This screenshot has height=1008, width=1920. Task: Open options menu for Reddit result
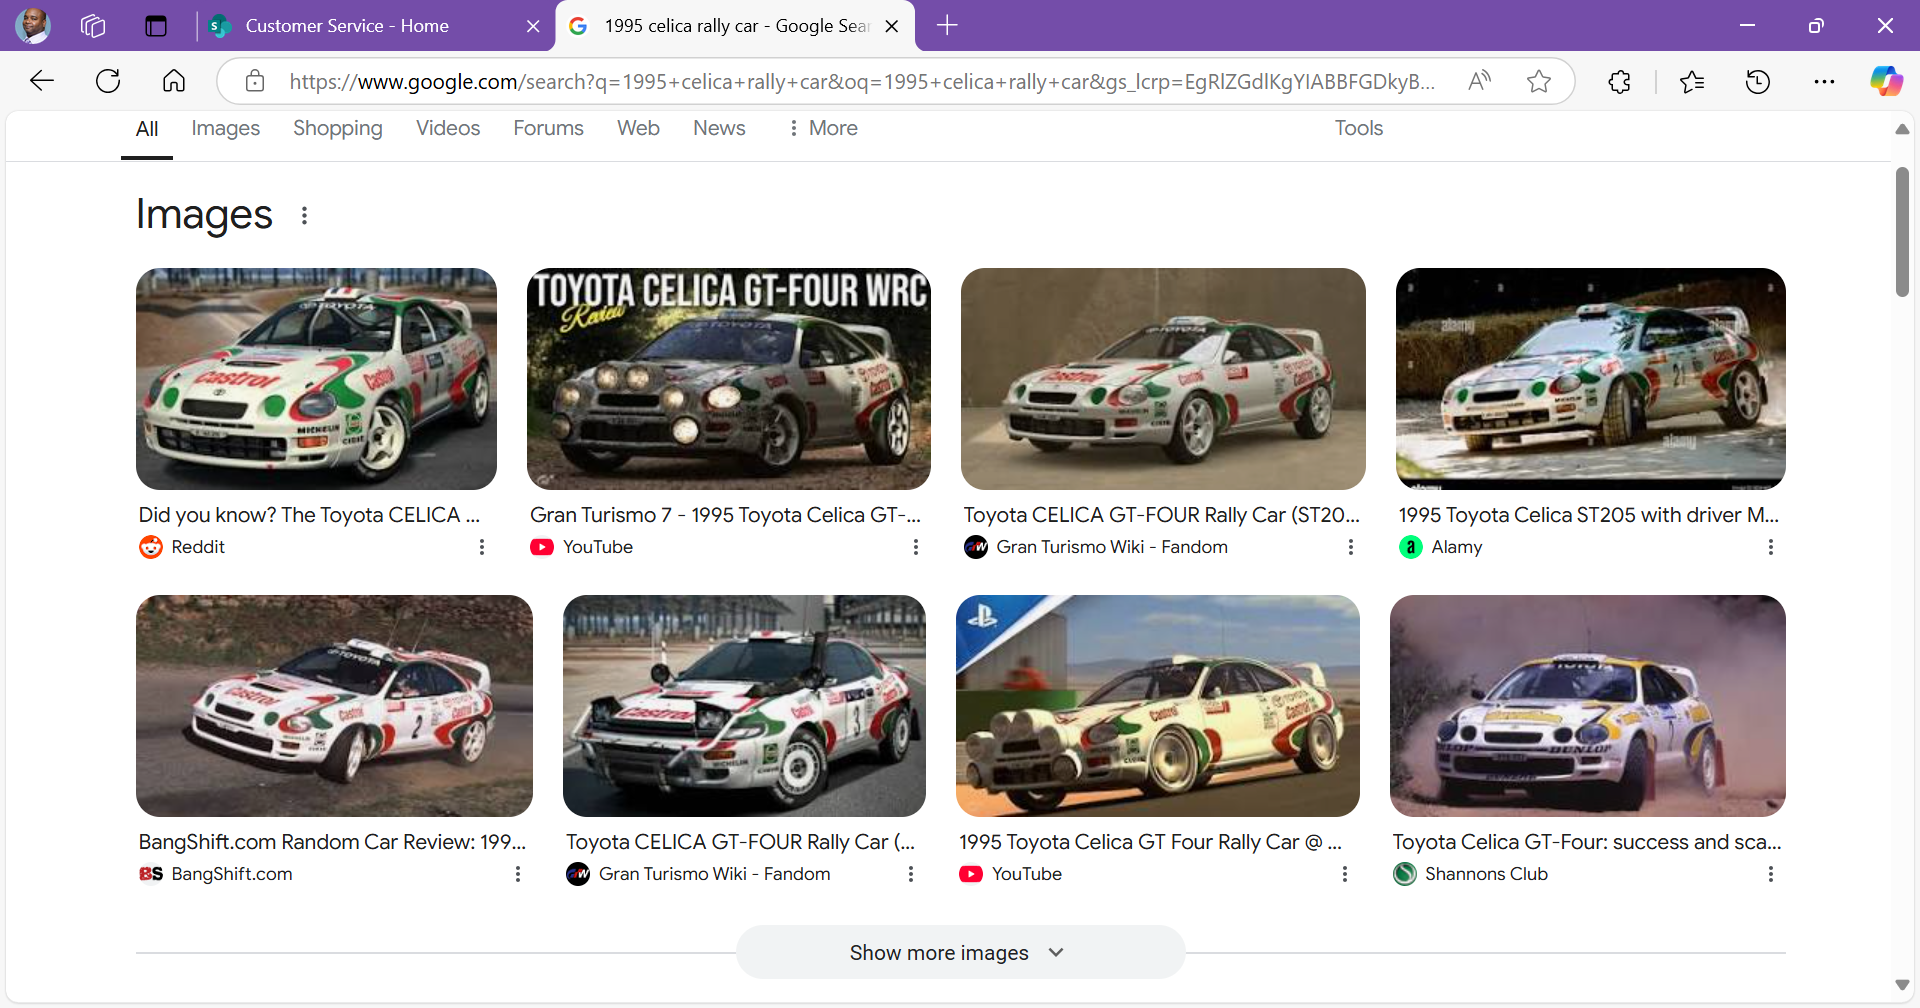point(482,547)
